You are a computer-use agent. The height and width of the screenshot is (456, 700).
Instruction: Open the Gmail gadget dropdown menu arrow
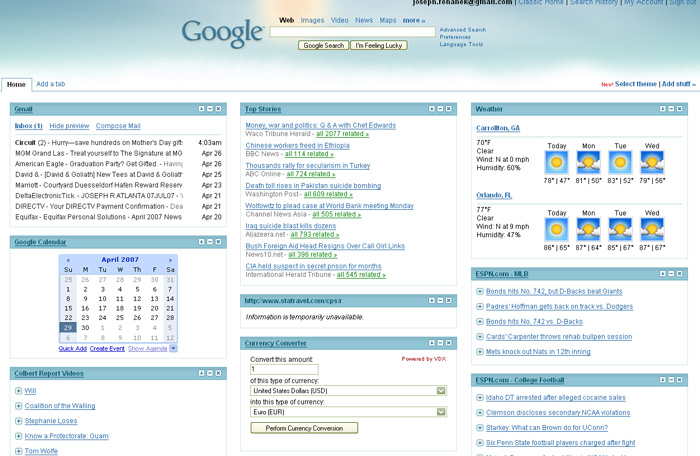coord(201,109)
